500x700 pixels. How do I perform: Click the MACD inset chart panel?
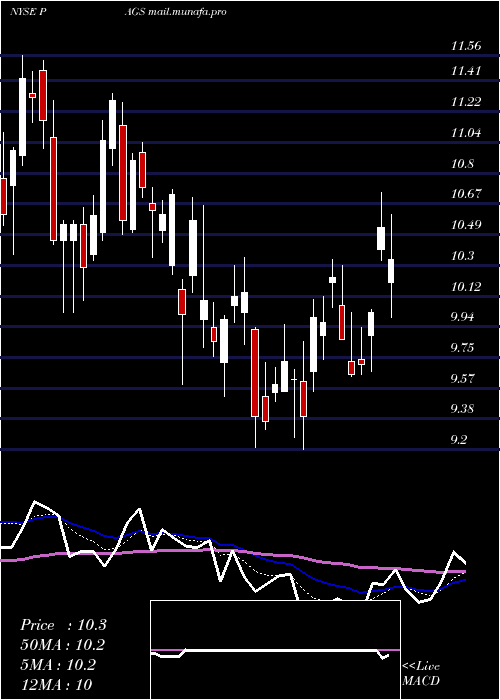click(275, 650)
